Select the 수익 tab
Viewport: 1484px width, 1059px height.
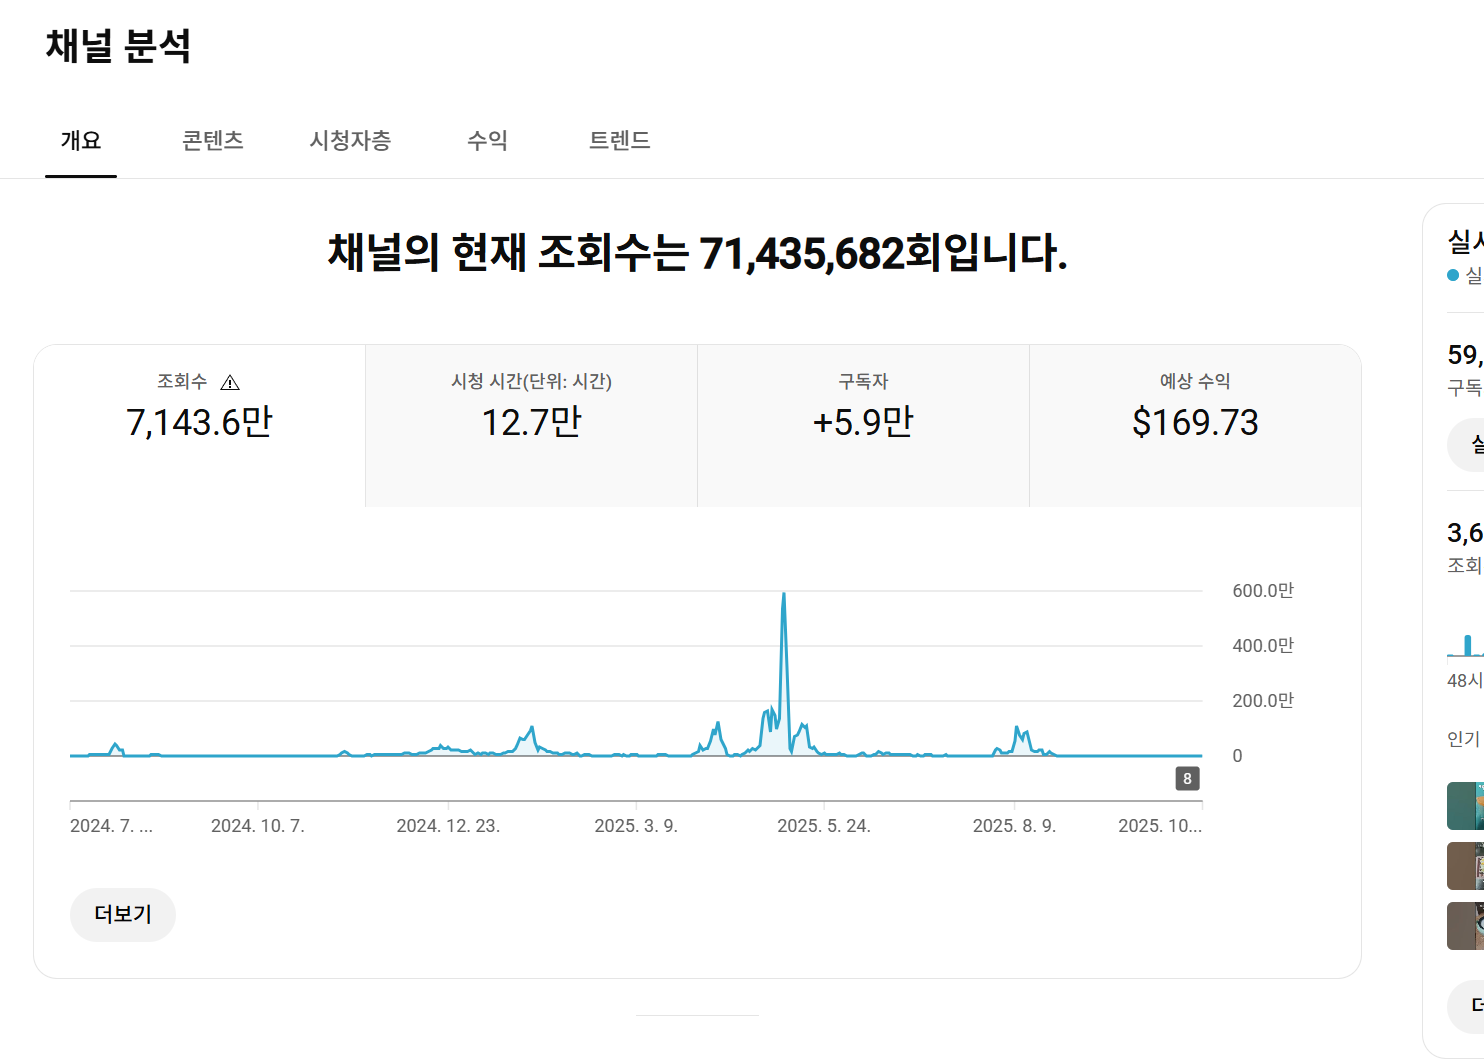488,141
